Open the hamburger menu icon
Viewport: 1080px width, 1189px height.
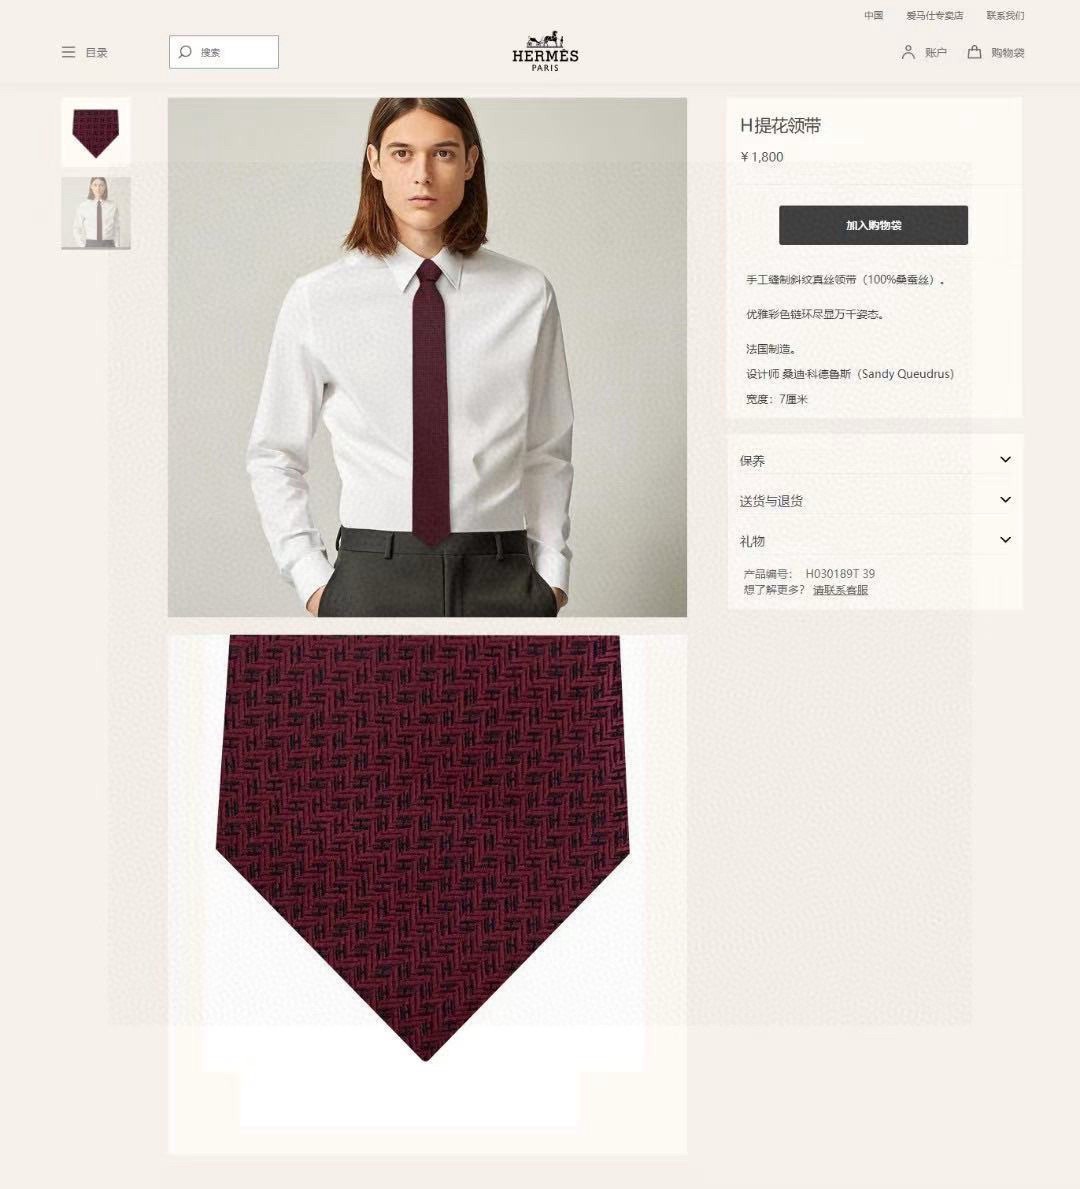tap(68, 52)
